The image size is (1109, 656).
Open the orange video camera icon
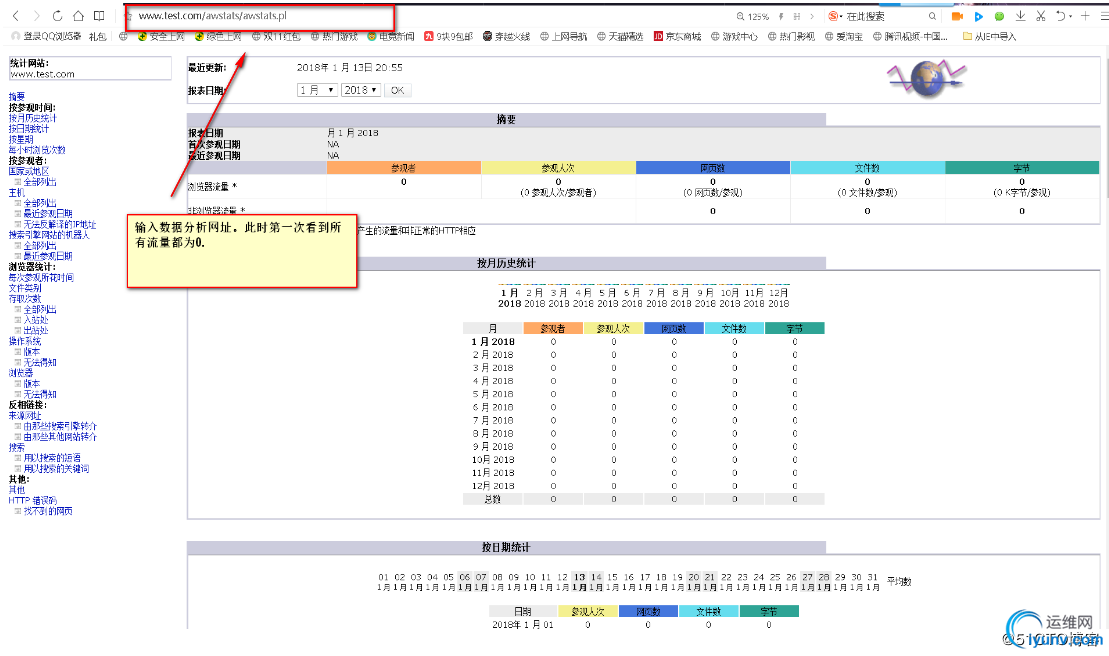(958, 16)
